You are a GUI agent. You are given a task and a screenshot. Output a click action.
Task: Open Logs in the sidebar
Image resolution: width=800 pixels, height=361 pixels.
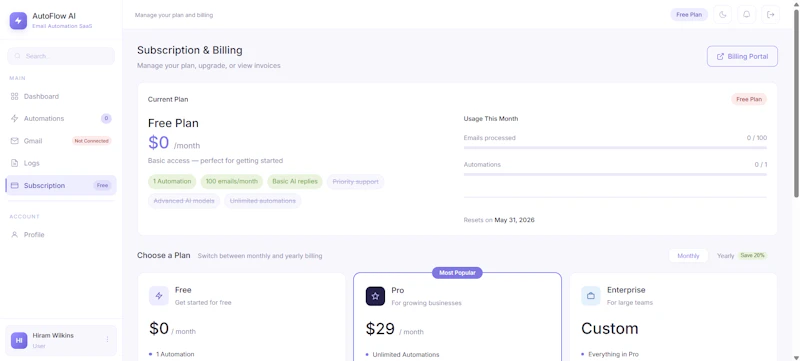pos(61,163)
